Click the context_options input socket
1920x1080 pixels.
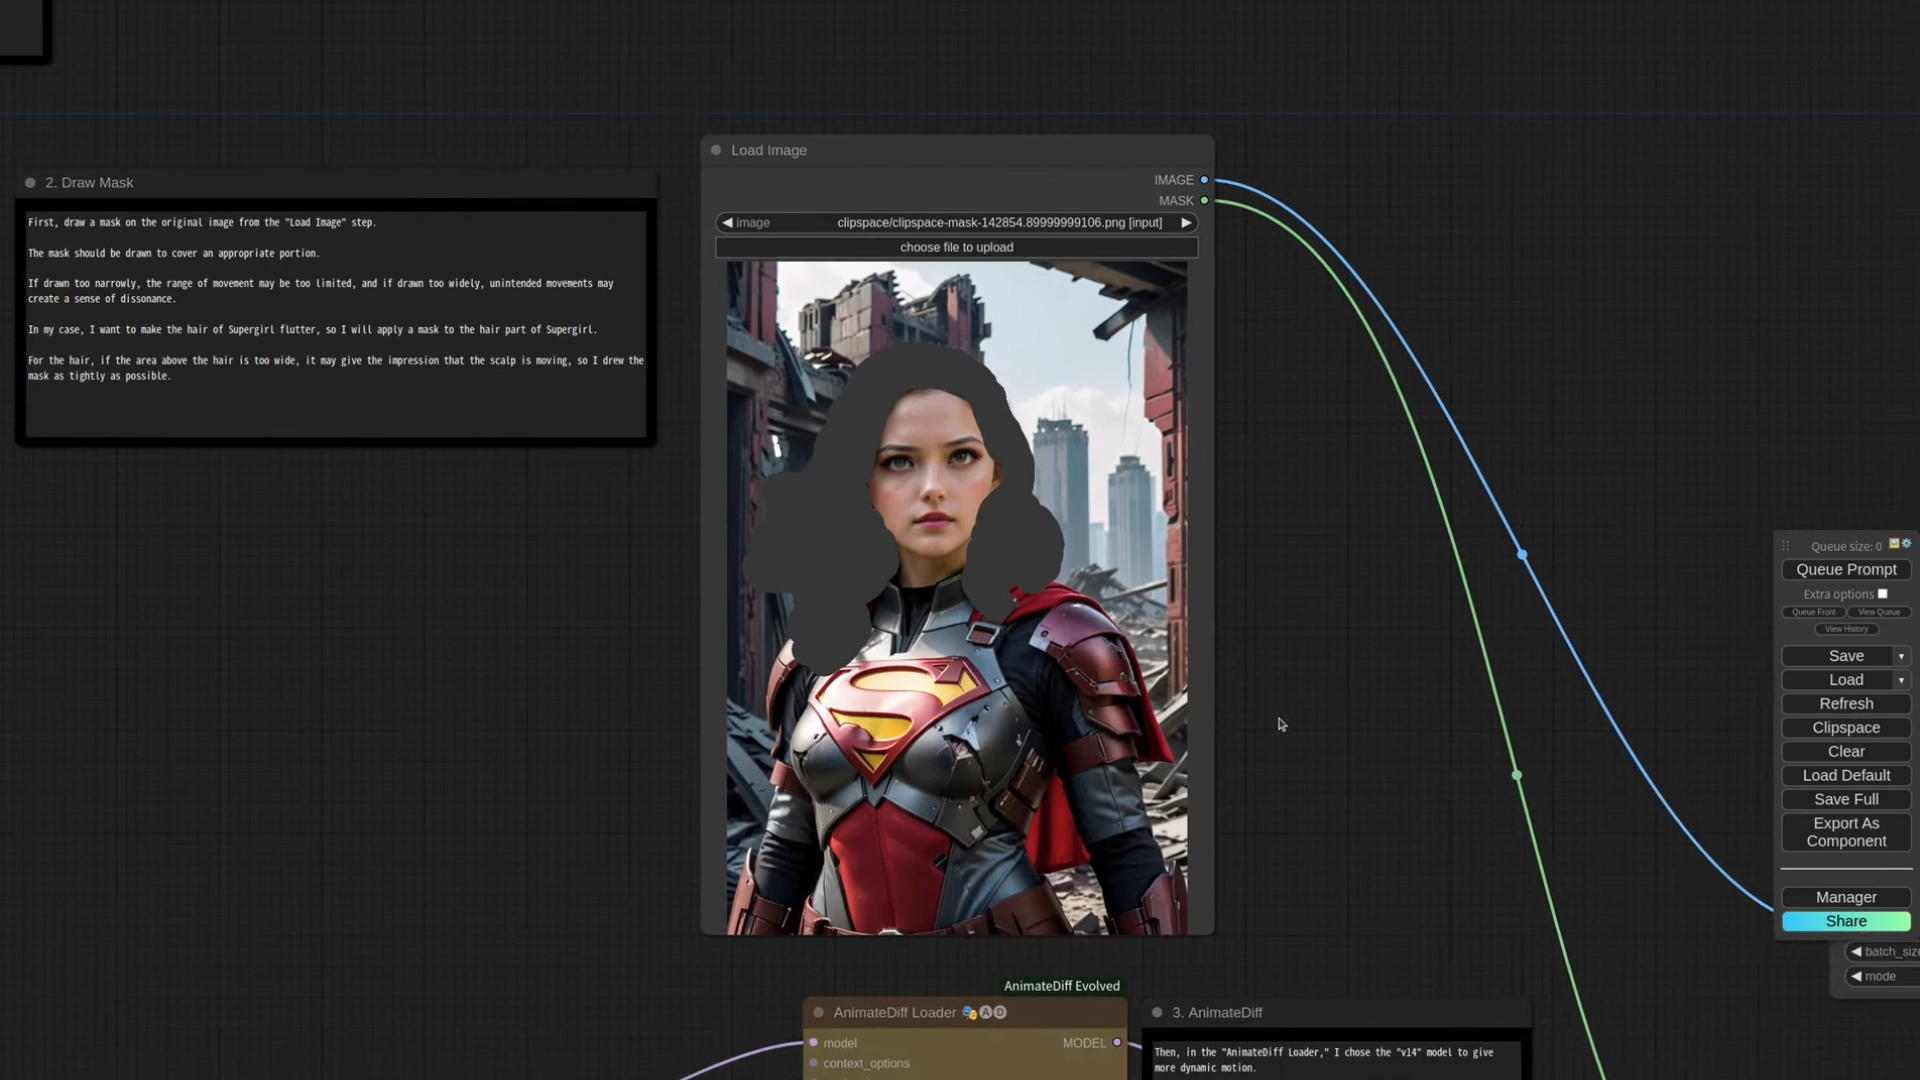[814, 1063]
